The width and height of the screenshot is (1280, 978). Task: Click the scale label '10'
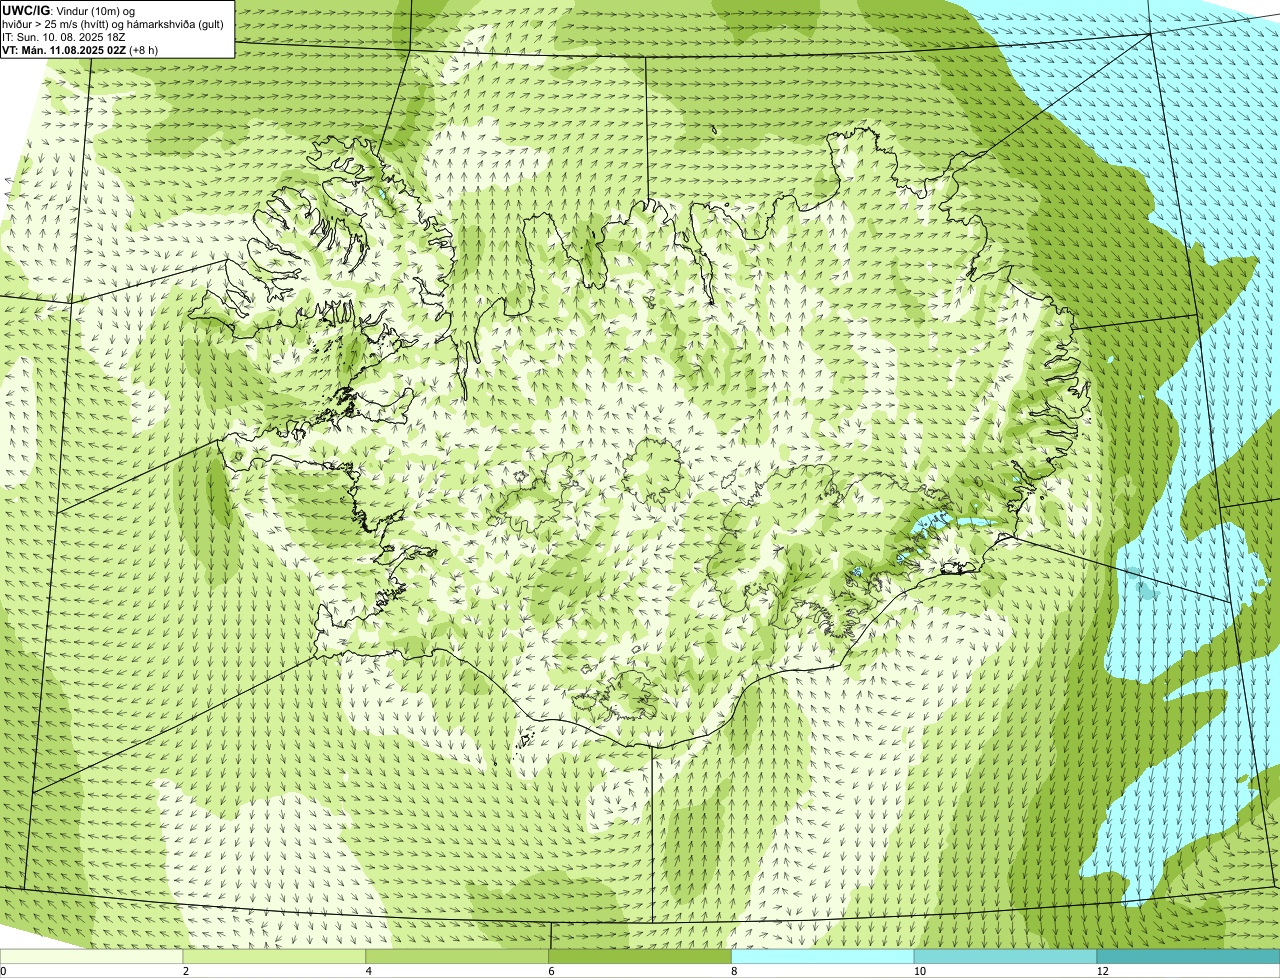click(918, 971)
